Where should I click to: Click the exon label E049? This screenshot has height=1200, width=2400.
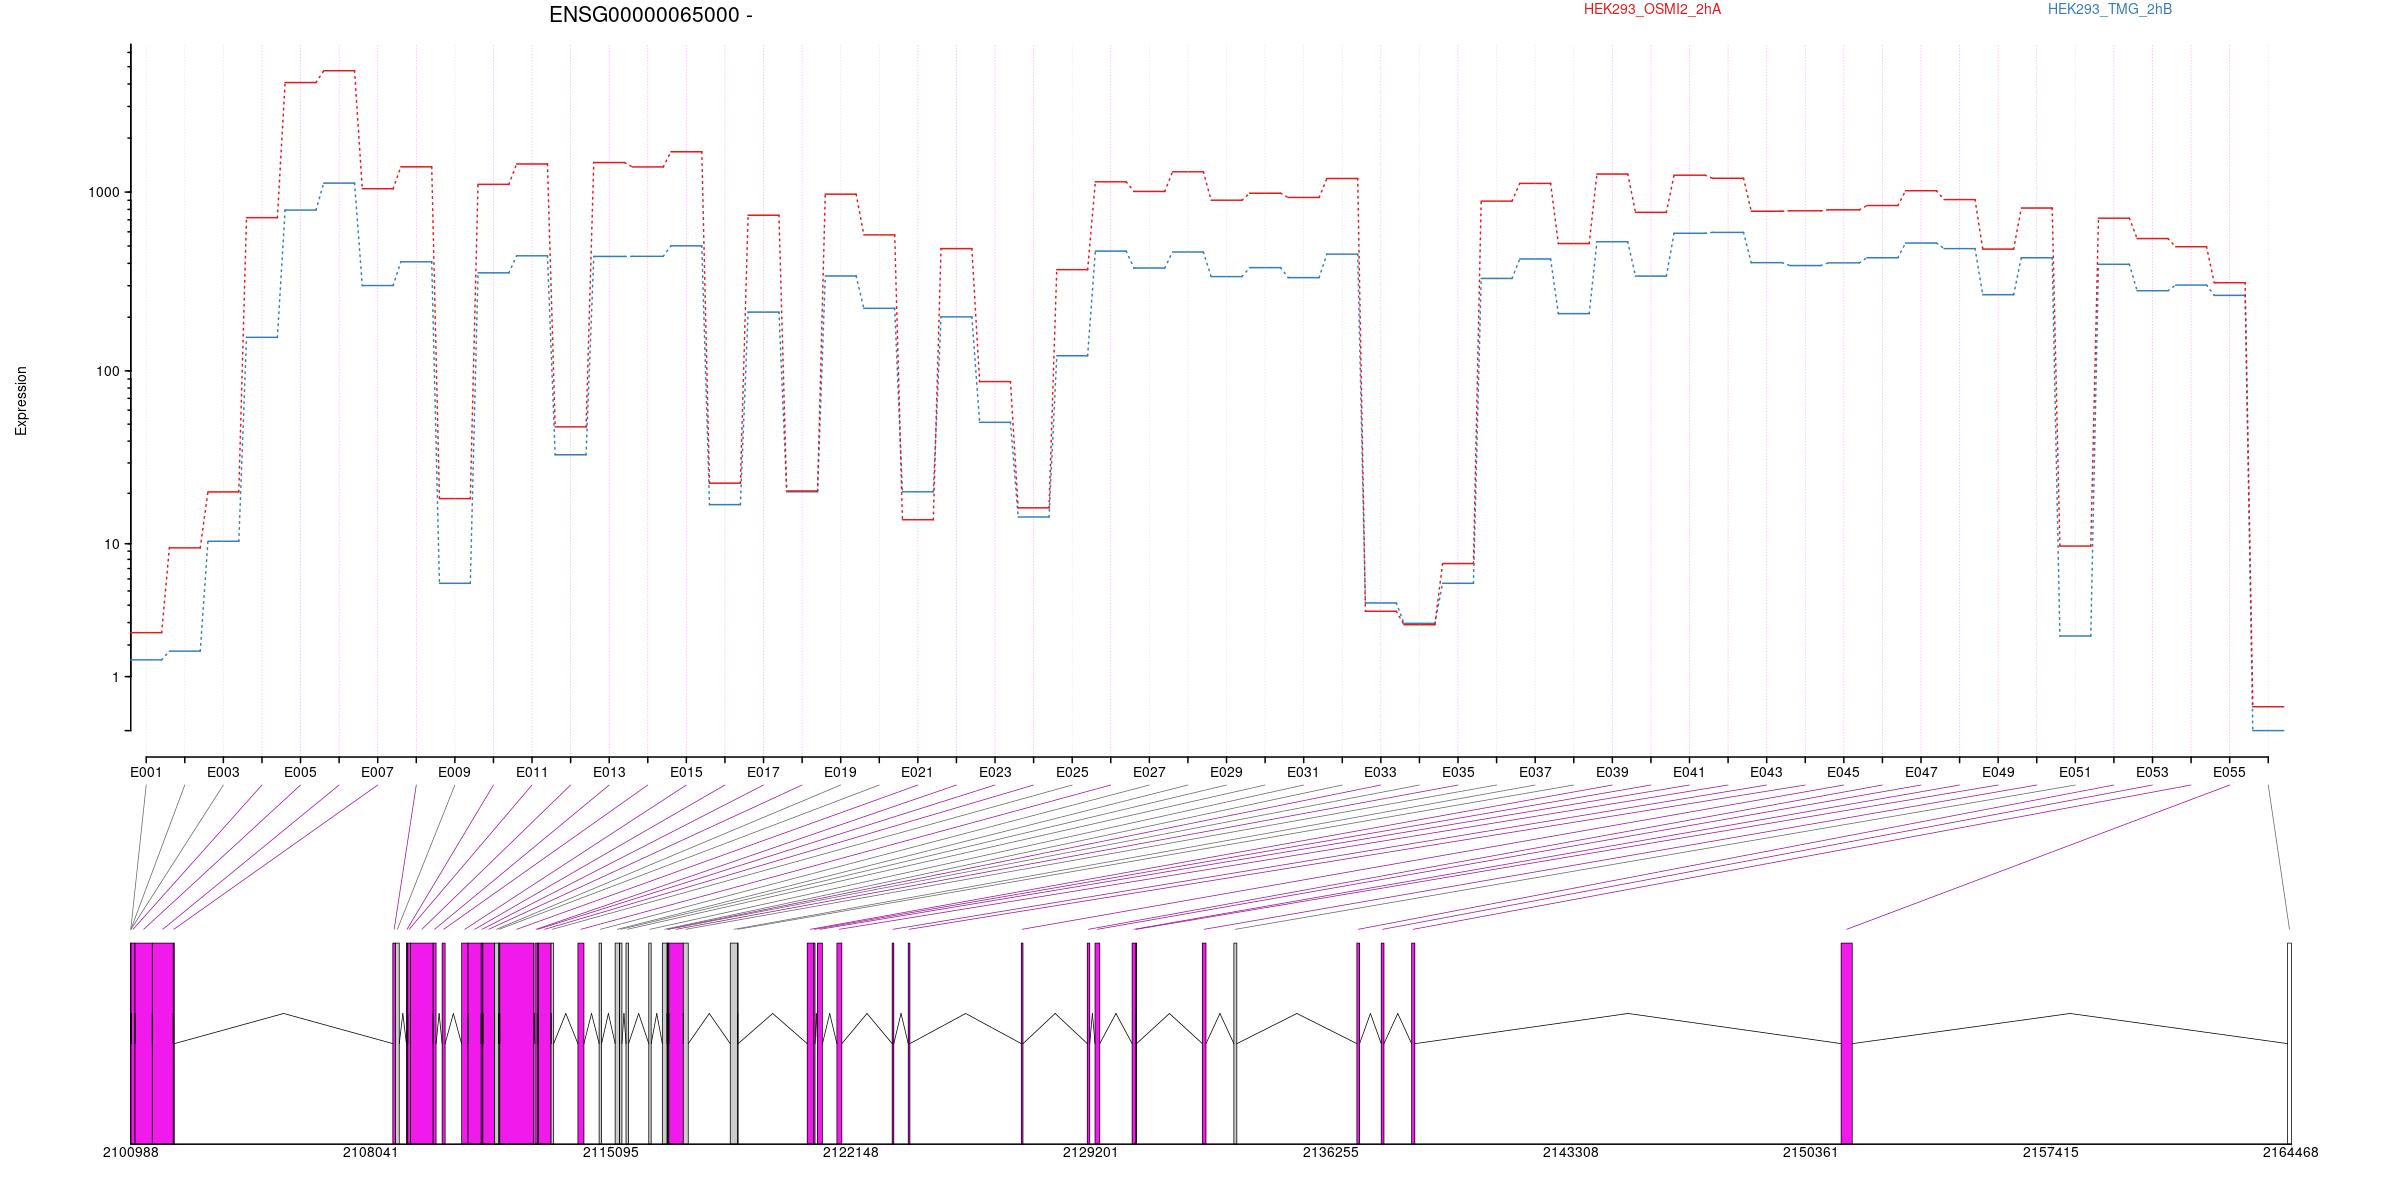tap(1998, 772)
